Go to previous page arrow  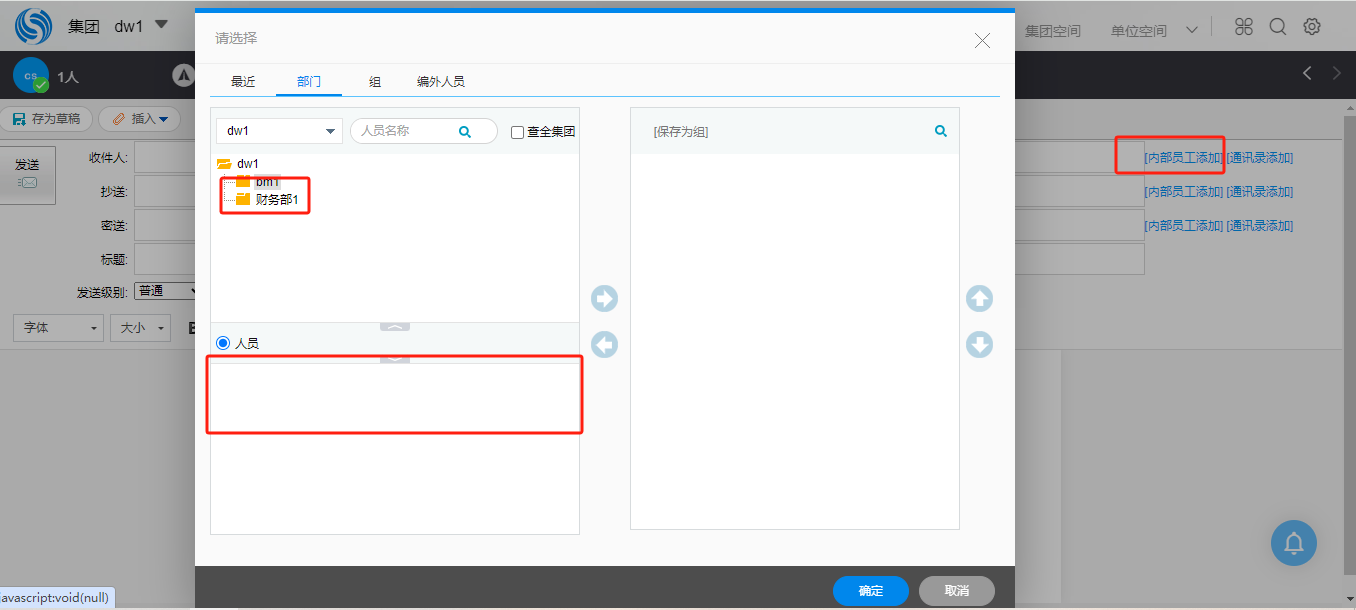coord(1306,73)
